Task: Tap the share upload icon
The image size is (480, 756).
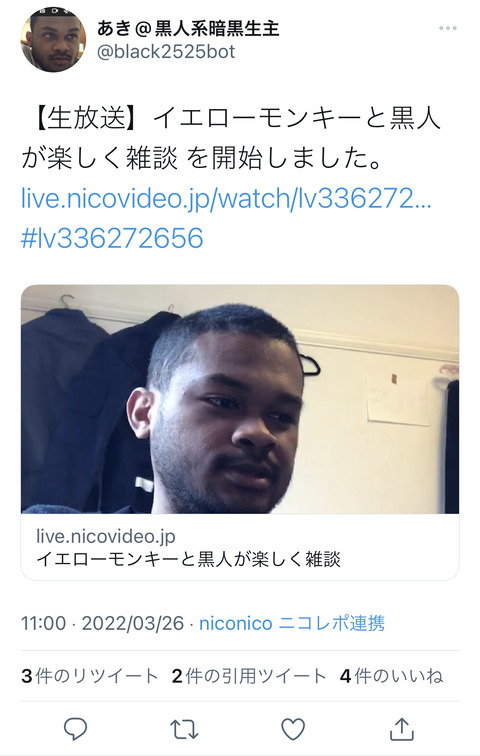Action: coord(402,729)
